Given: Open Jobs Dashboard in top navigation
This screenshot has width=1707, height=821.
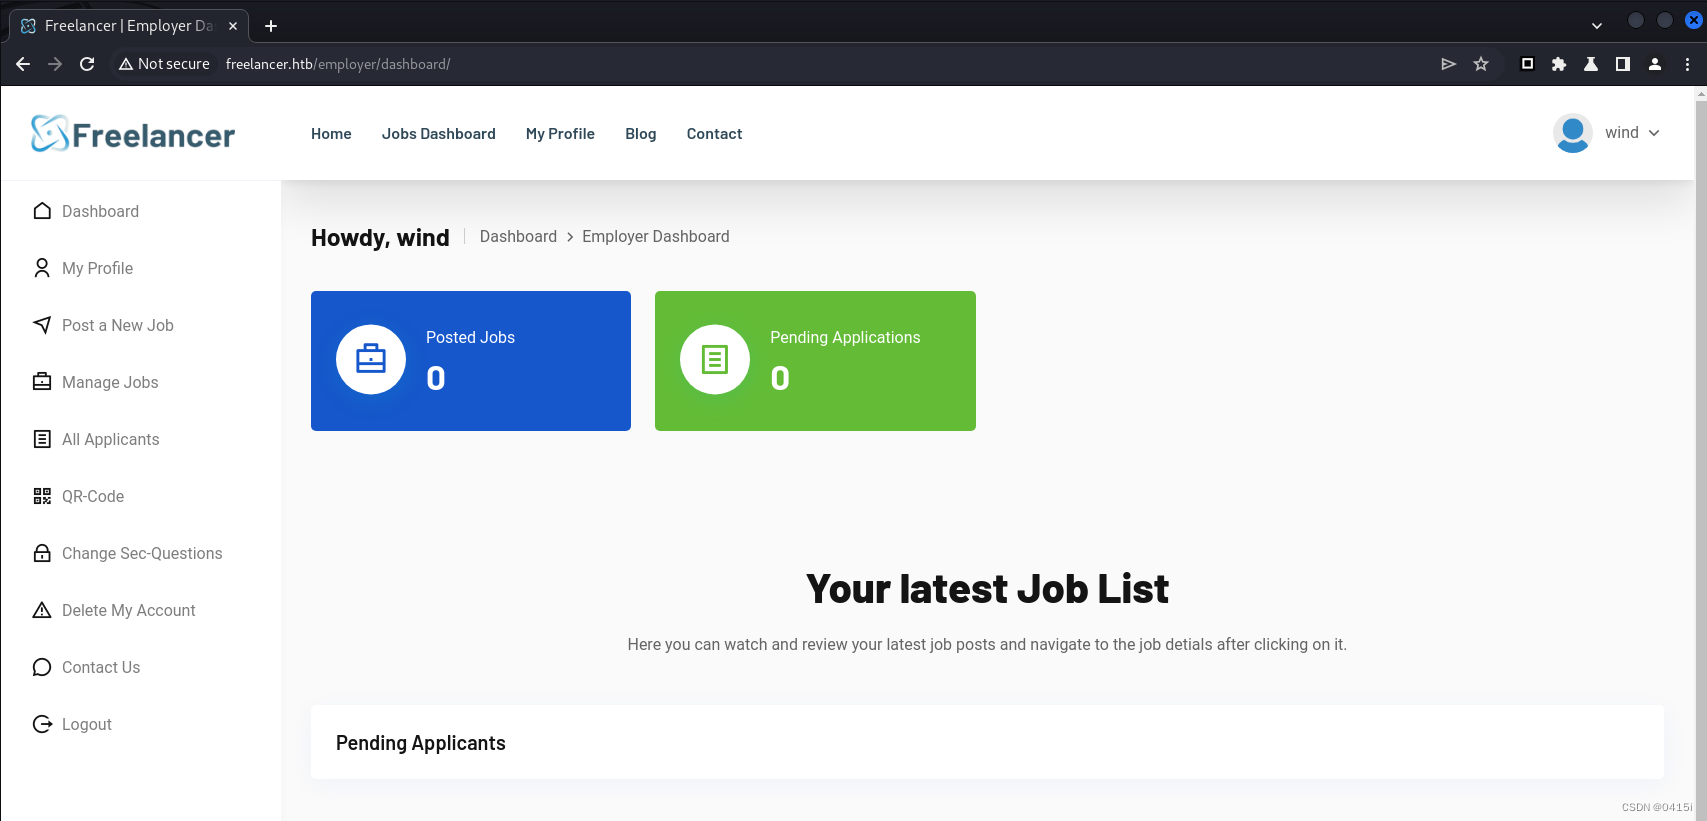Looking at the screenshot, I should [439, 134].
